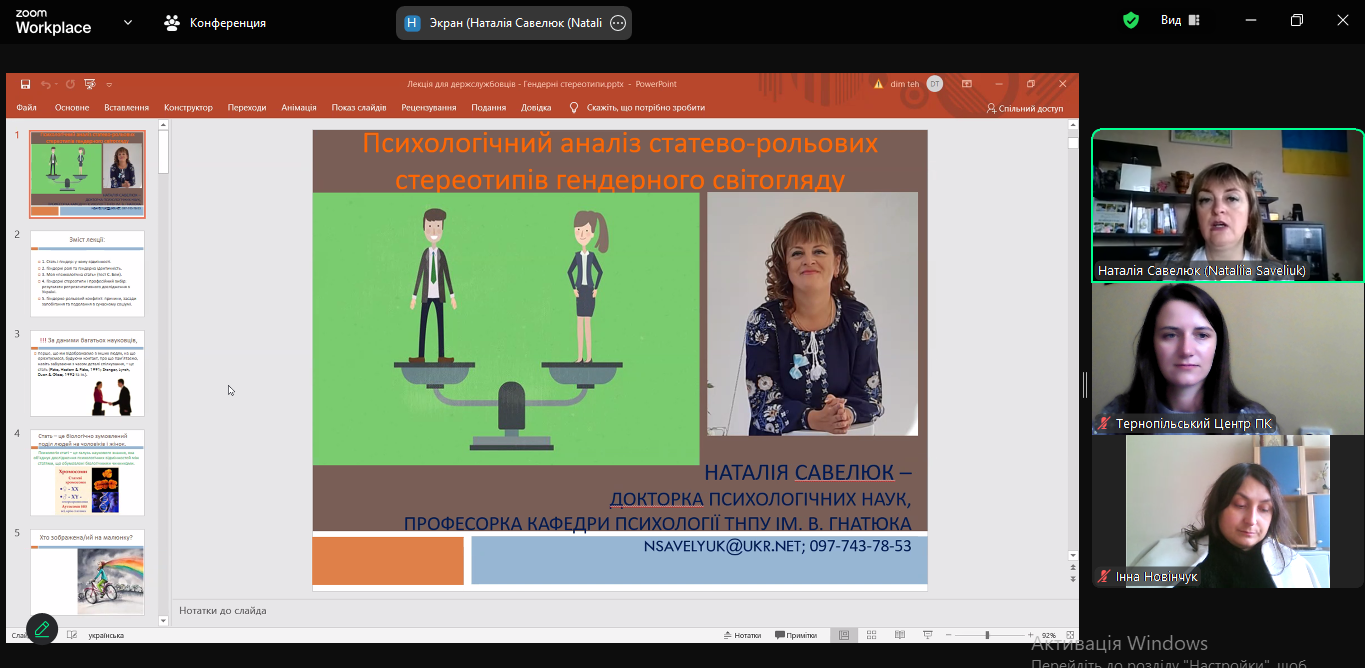This screenshot has width=1365, height=668.
Task: Click the Конференция button in Zoom
Action: click(216, 23)
